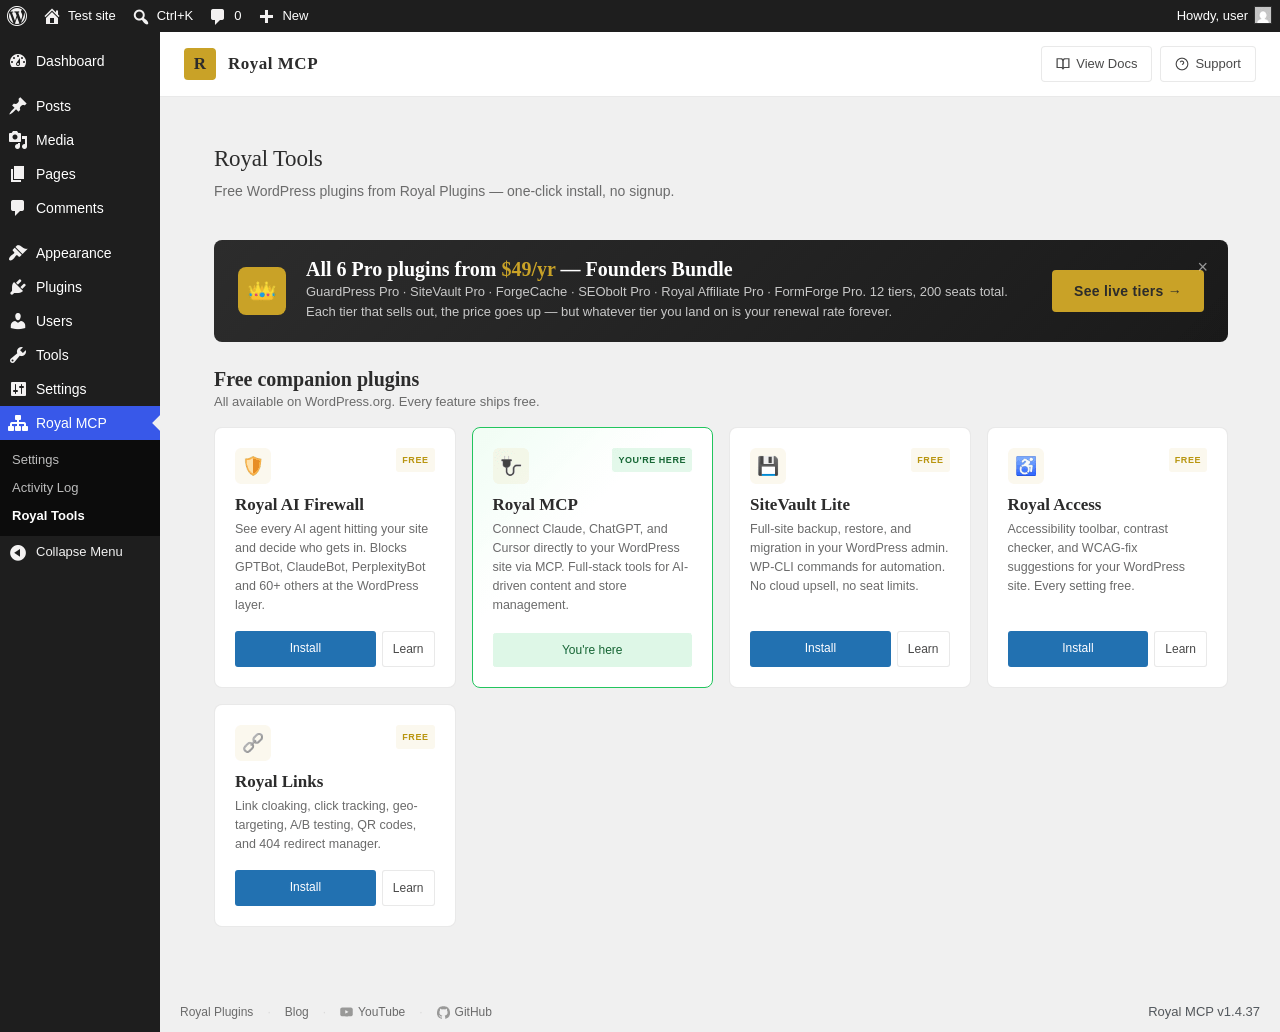Open the comments bubble icon in admin bar

217,16
